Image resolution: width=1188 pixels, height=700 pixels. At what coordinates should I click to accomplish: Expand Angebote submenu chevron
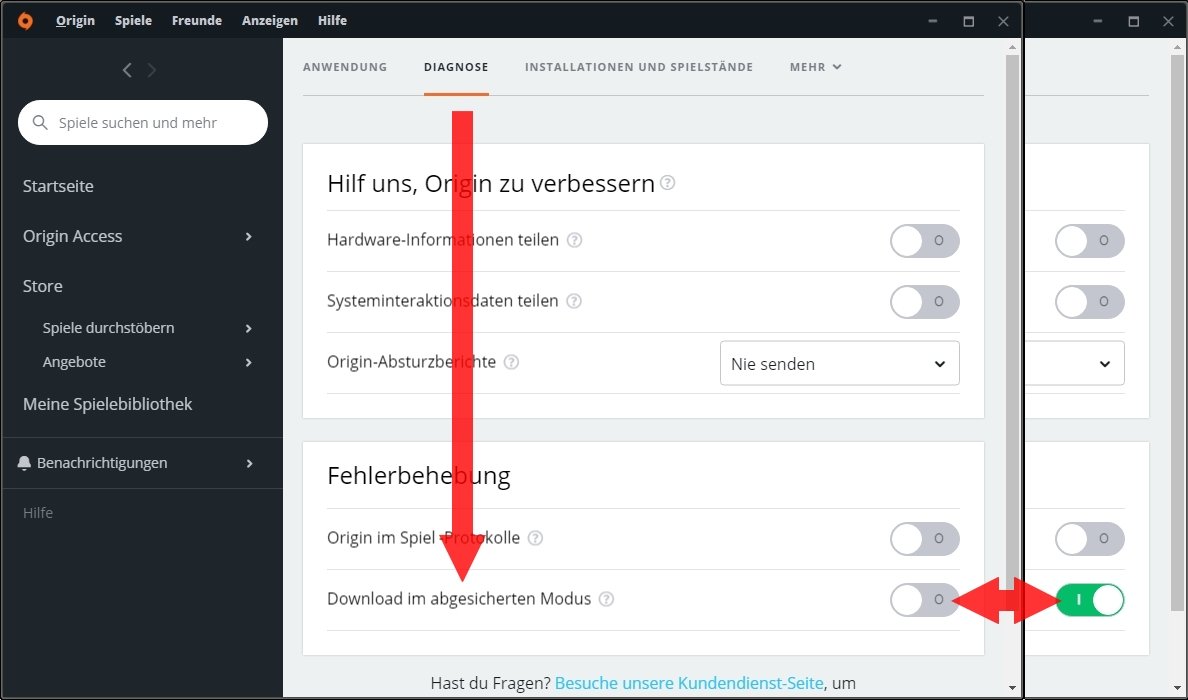(x=249, y=363)
